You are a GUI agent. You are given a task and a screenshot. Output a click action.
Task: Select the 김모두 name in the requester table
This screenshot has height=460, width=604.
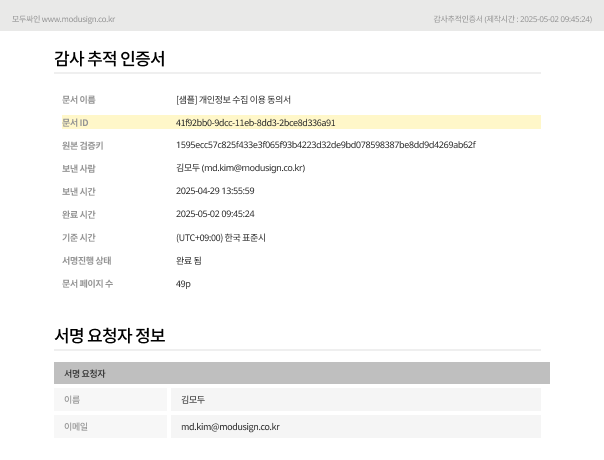(193, 400)
